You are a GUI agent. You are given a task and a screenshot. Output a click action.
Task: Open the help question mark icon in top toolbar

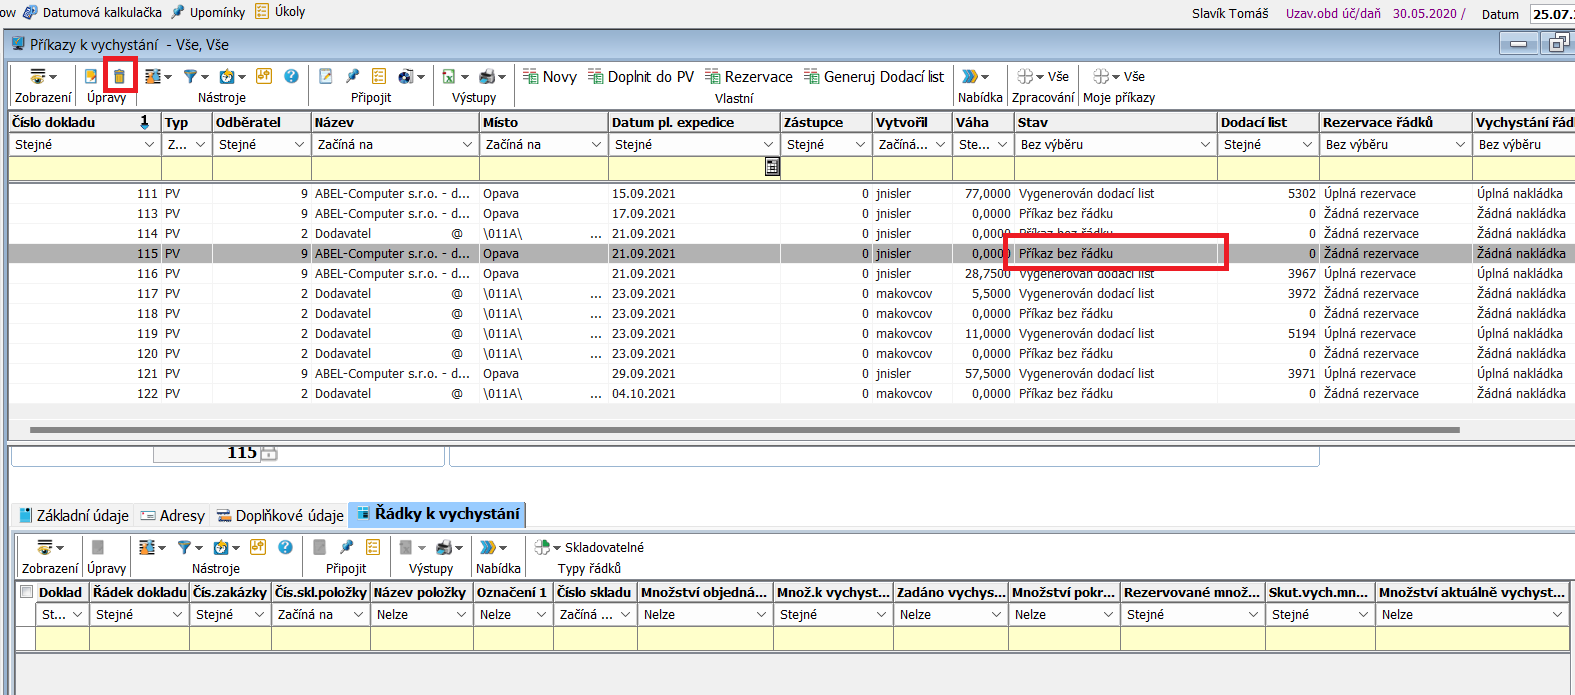(x=291, y=76)
